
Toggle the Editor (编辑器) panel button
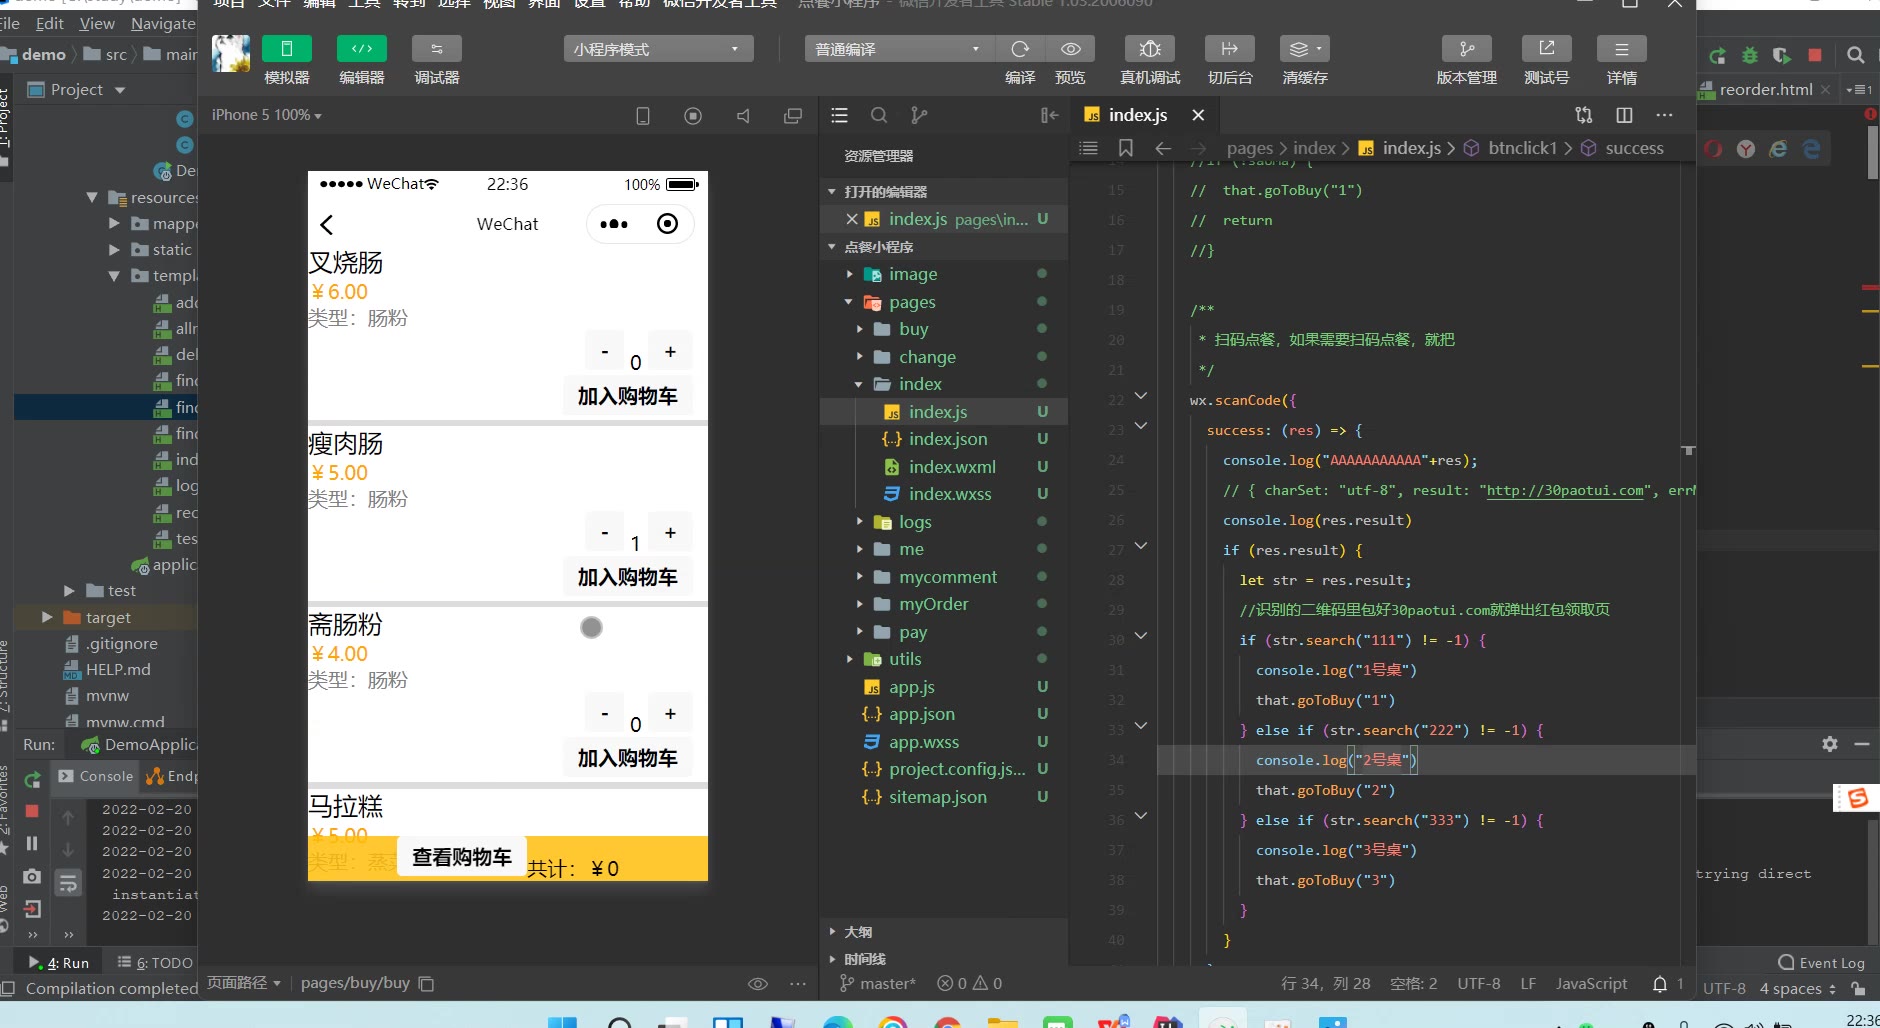click(361, 49)
